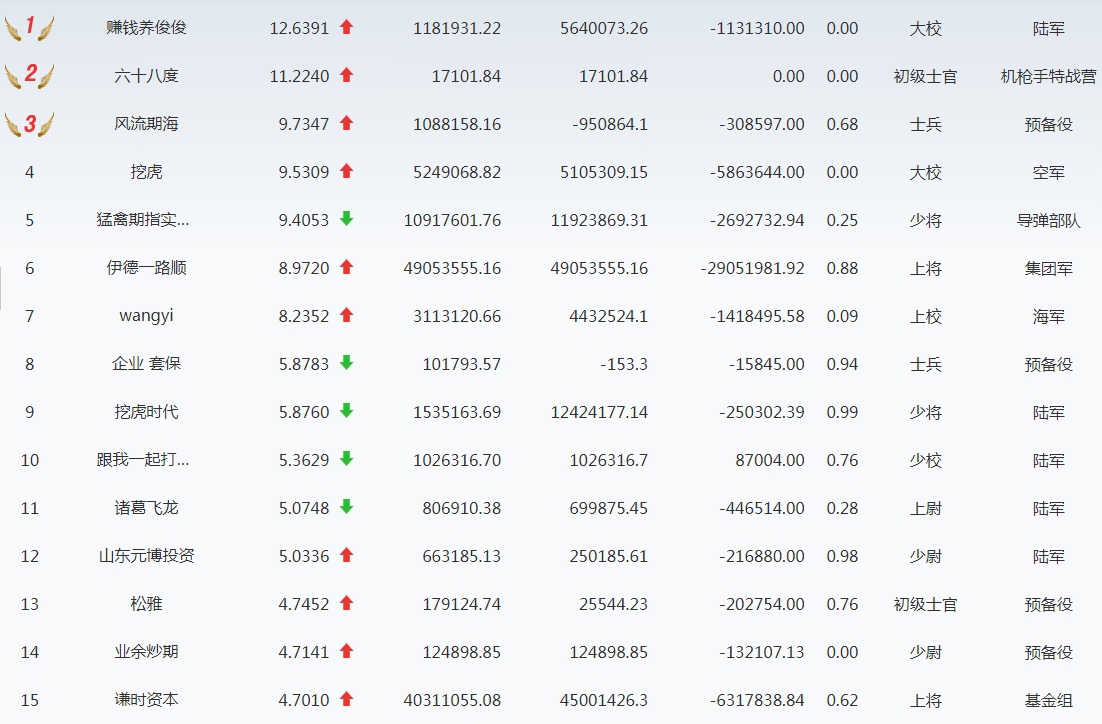Click red up arrow beside 9.7347

(x=346, y=123)
